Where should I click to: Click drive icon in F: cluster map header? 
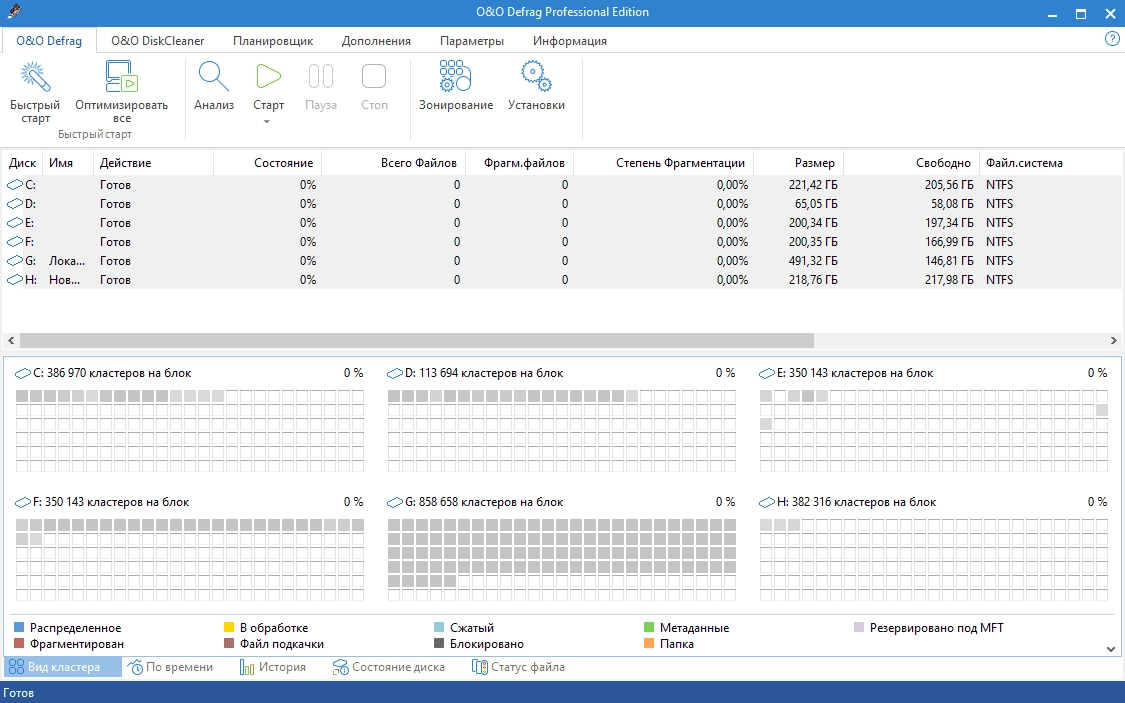tap(23, 503)
